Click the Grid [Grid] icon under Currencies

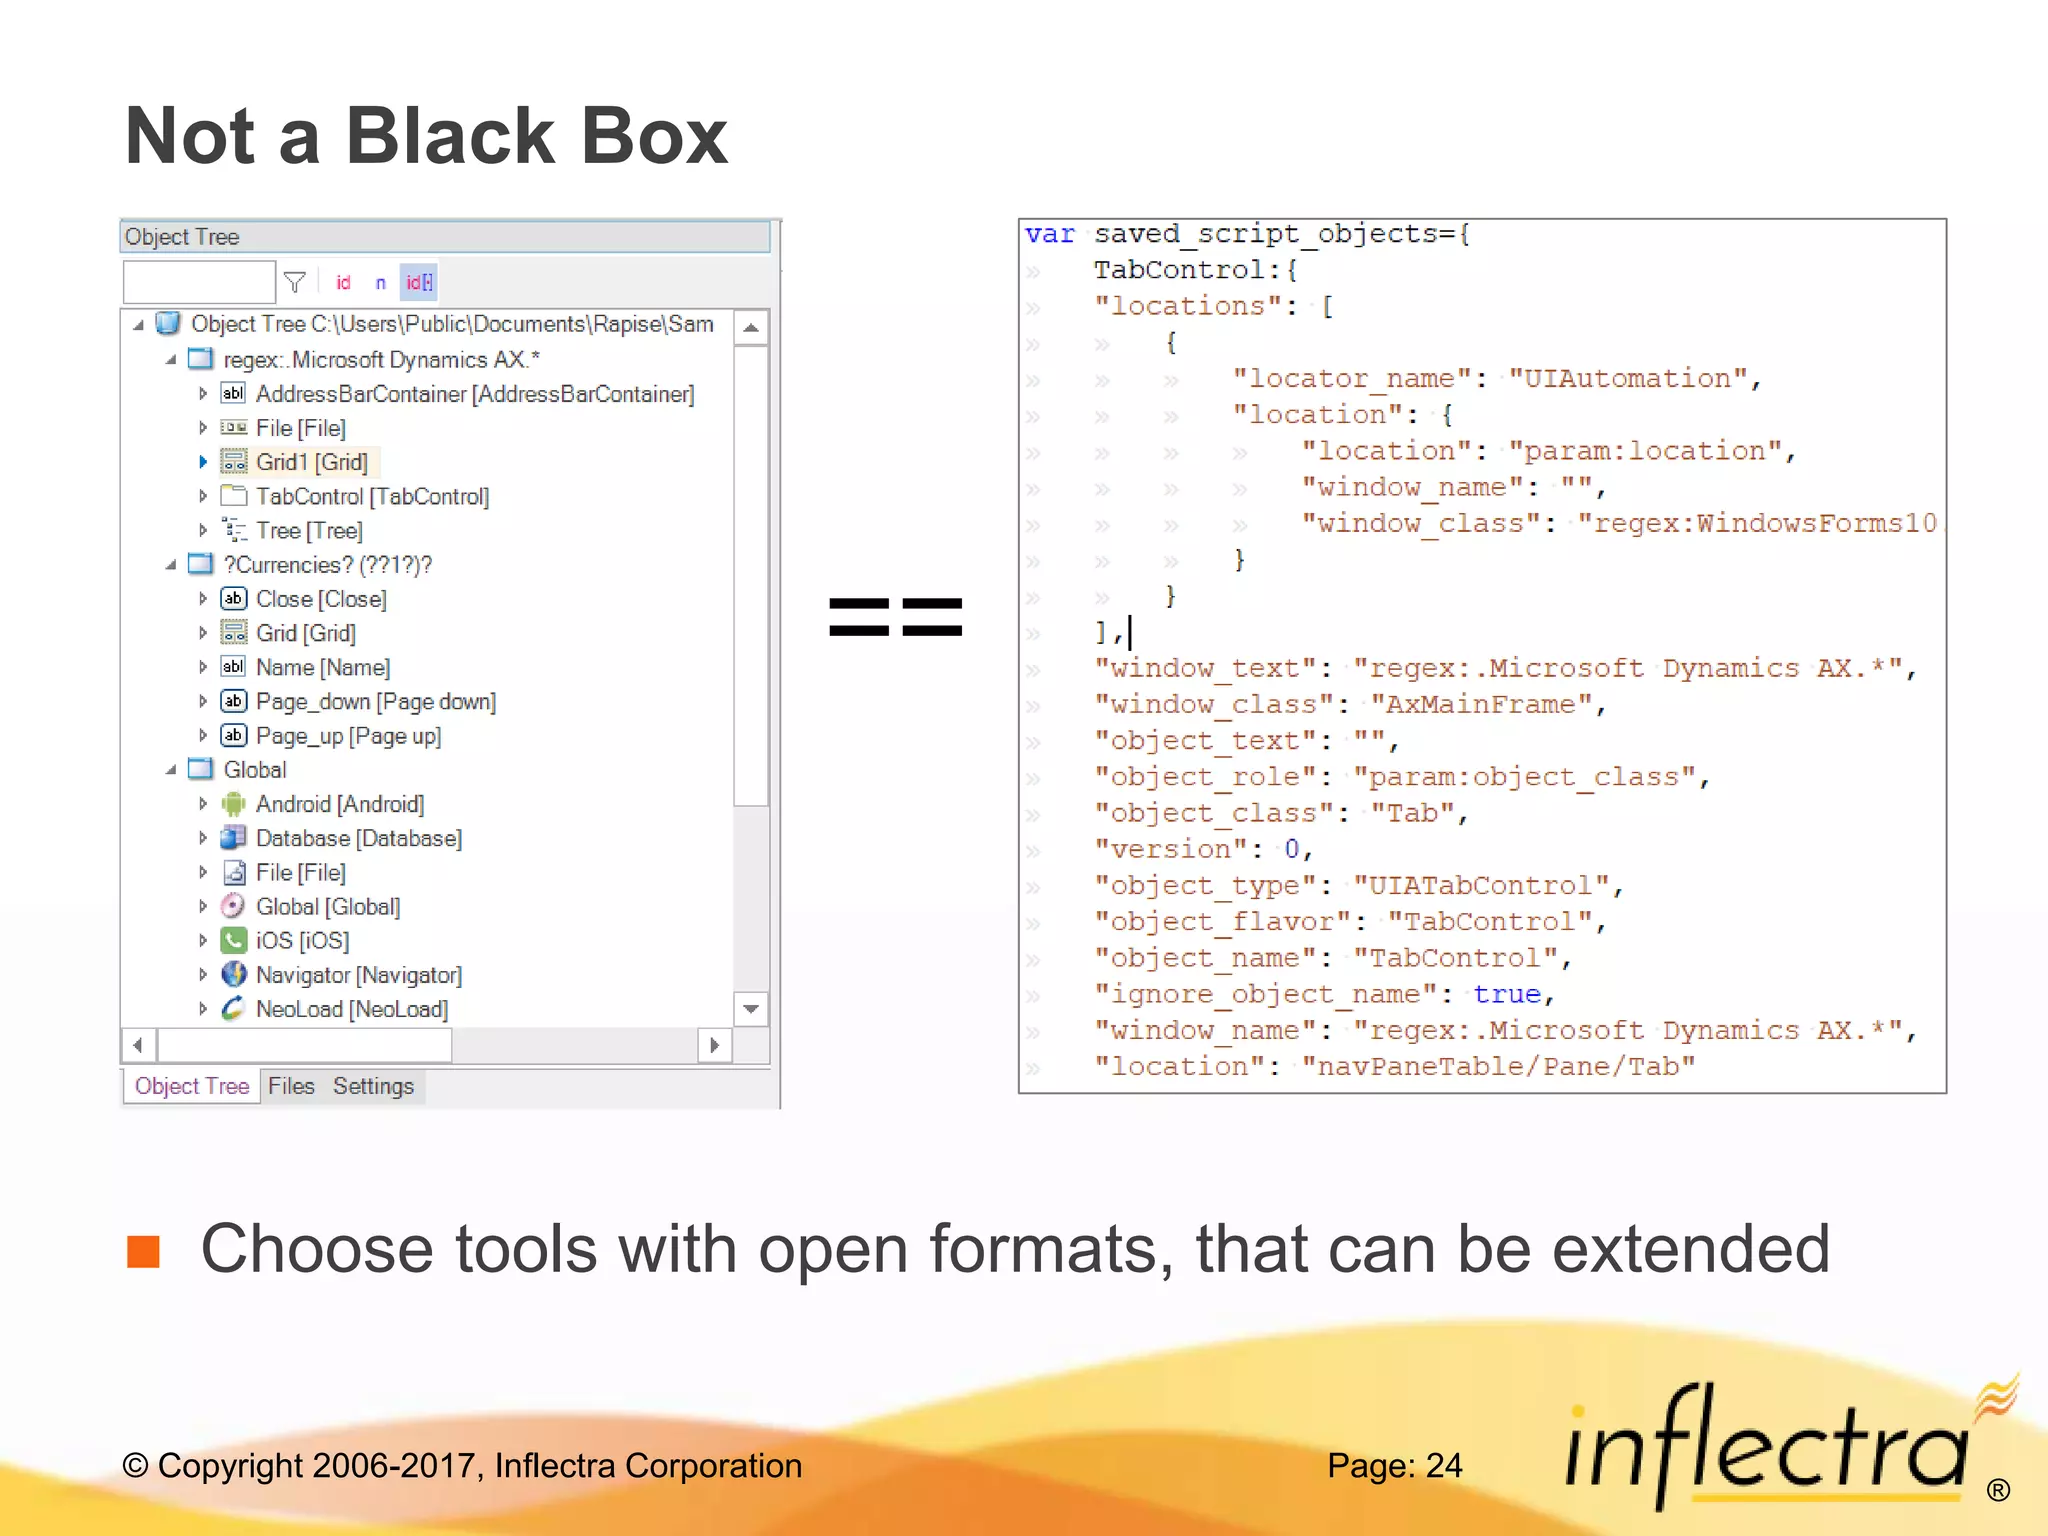click(x=234, y=632)
